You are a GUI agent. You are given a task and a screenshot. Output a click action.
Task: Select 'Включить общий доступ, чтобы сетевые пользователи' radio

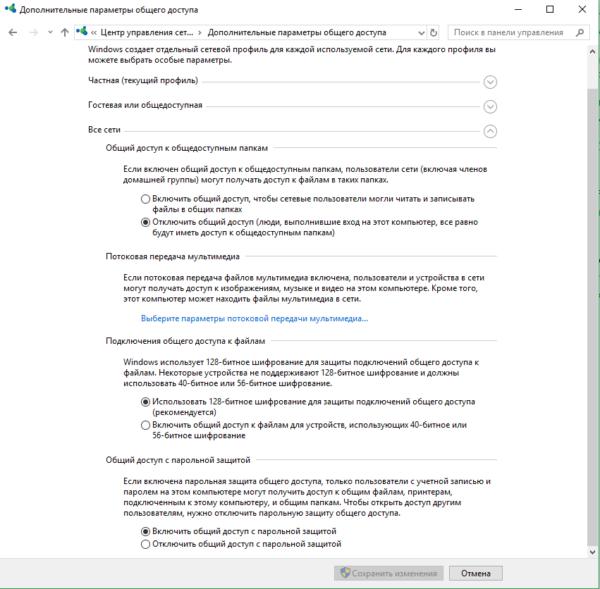145,199
